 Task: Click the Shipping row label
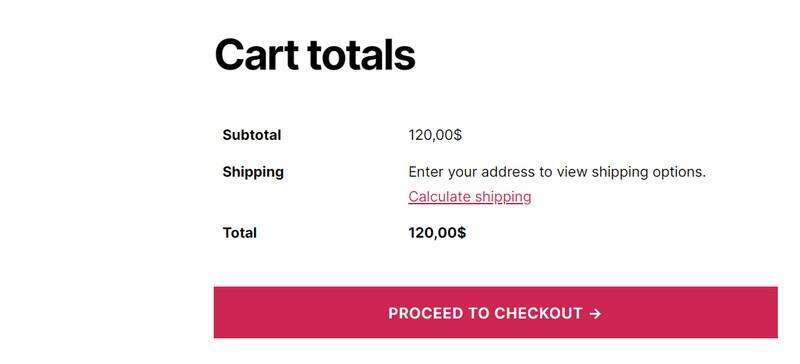(x=253, y=172)
